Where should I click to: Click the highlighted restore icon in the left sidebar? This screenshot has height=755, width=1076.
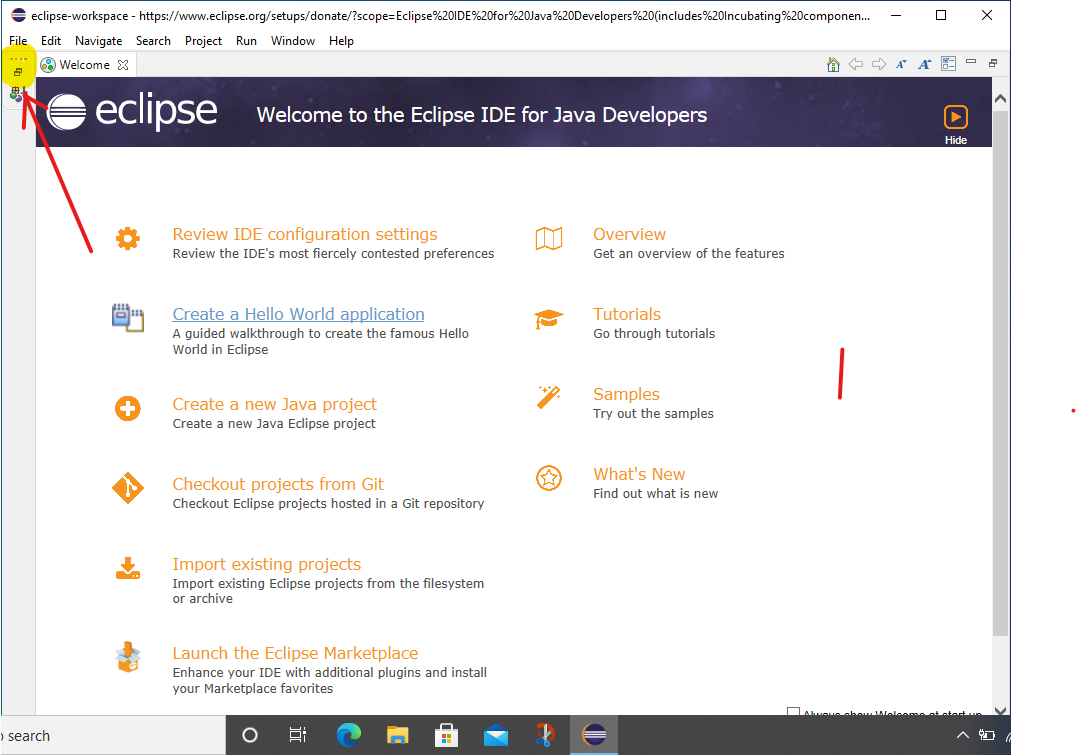click(x=17, y=71)
